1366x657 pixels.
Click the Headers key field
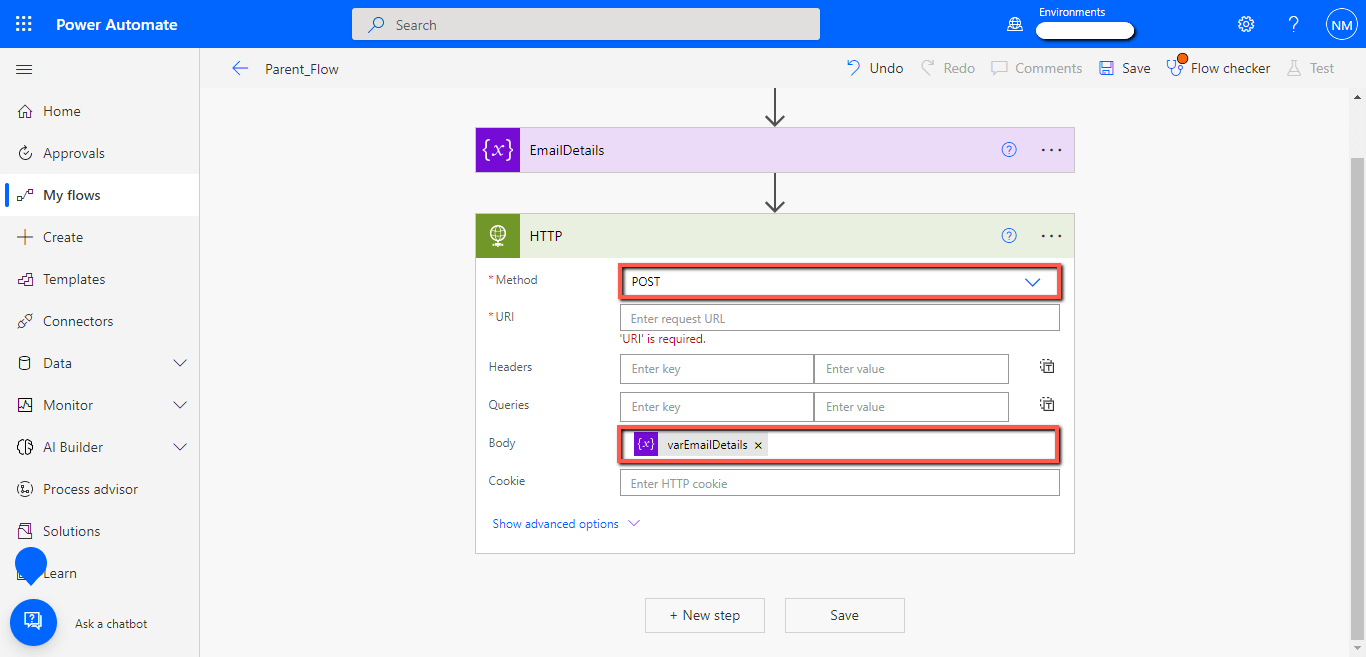pos(717,369)
